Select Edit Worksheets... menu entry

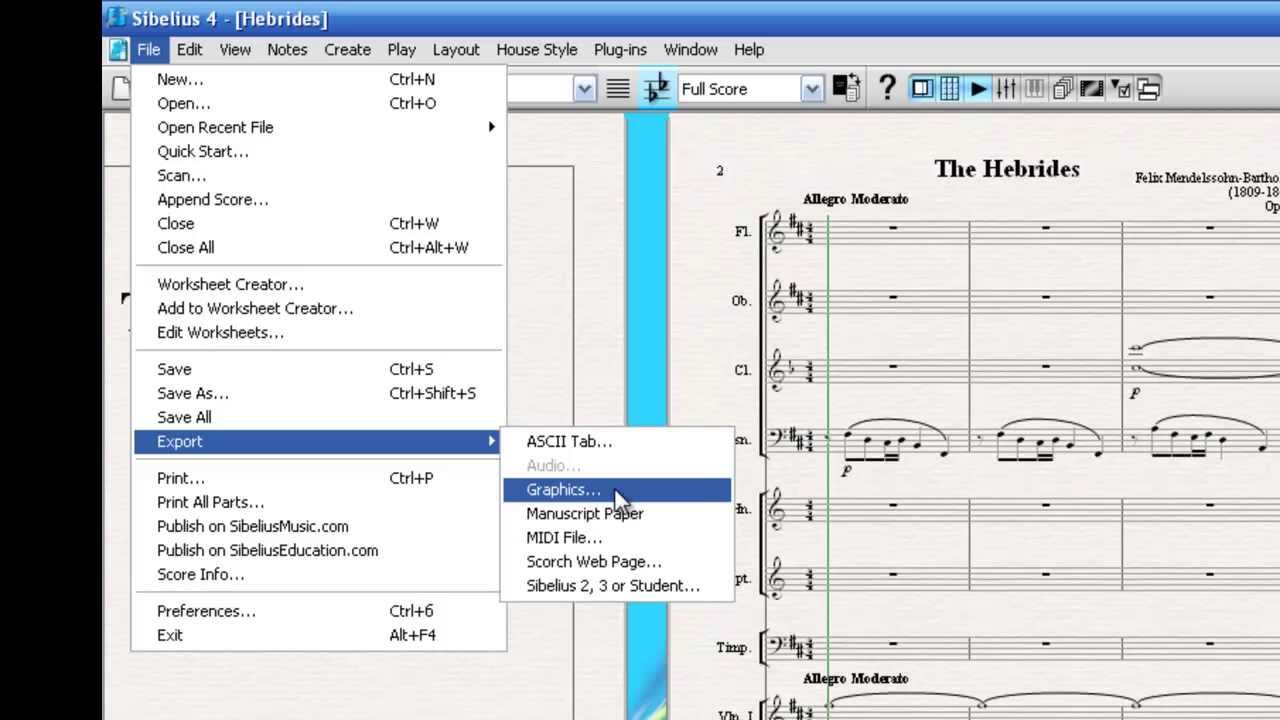[x=319, y=332]
